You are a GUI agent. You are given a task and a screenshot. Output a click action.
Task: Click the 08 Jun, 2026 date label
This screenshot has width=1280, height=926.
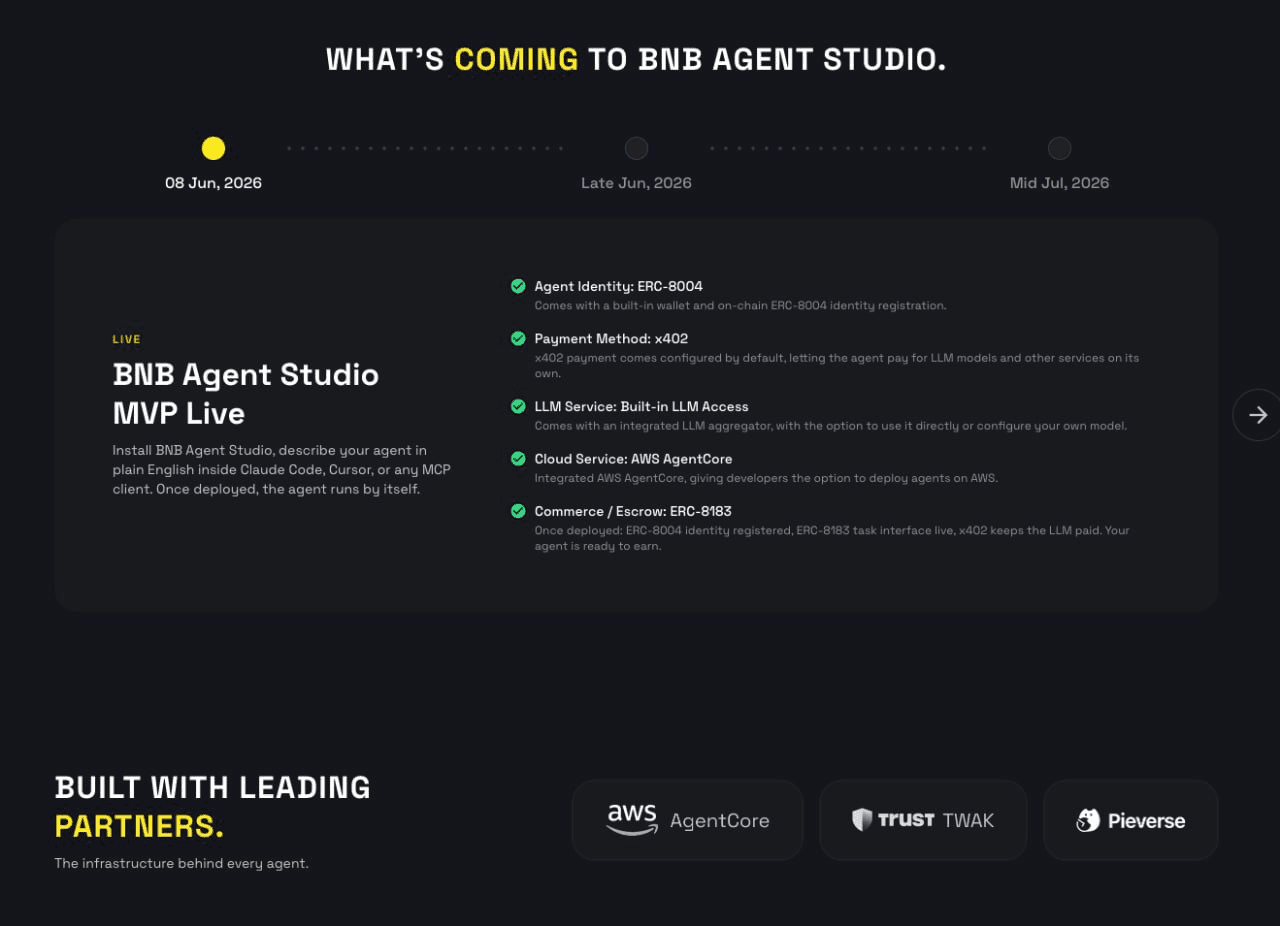click(213, 183)
